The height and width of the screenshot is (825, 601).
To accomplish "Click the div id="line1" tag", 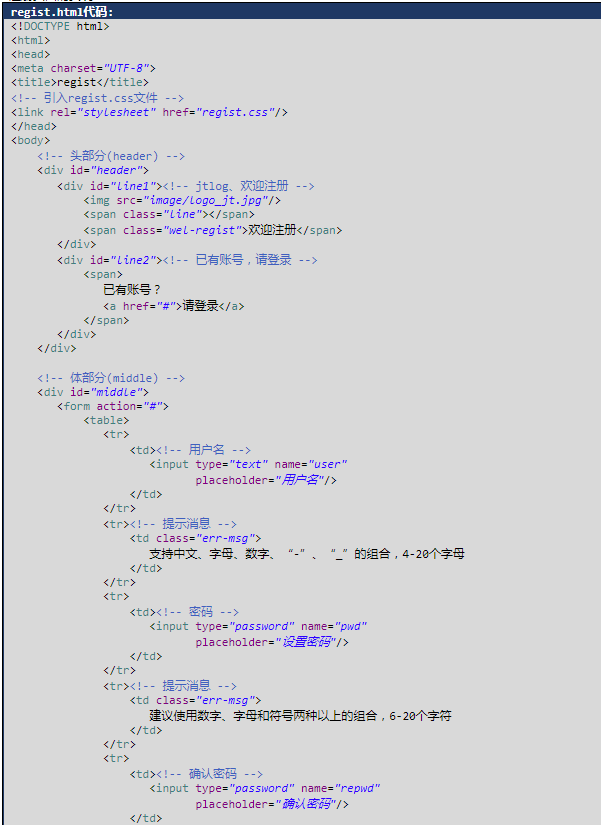I will click(110, 186).
